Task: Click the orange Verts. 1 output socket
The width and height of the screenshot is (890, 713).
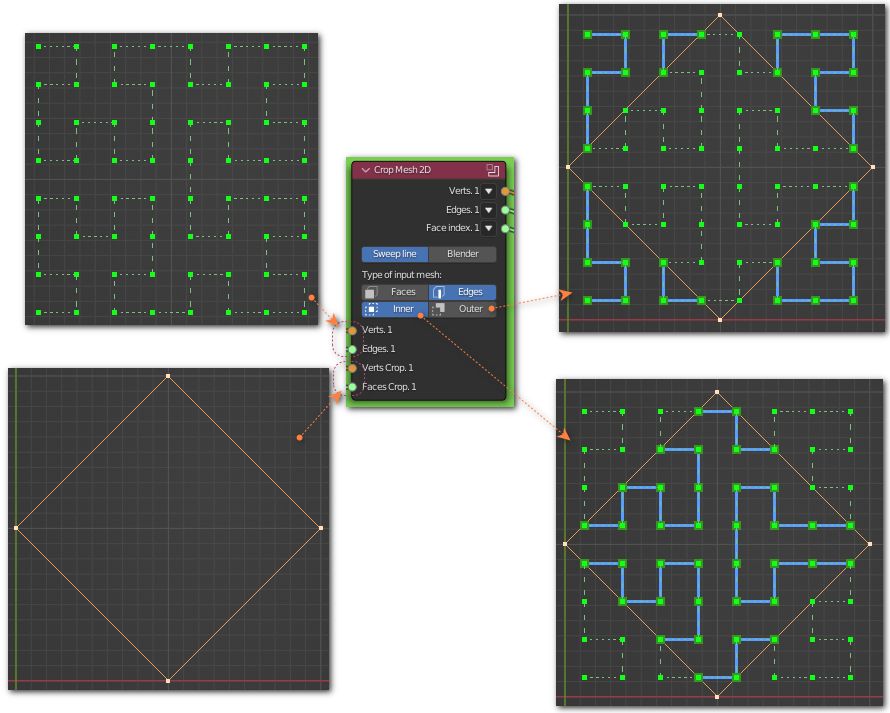Action: (x=505, y=191)
